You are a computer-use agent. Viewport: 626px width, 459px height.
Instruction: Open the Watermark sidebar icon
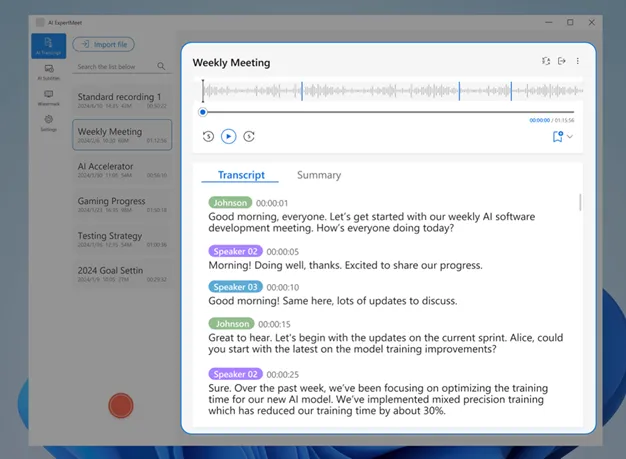[x=48, y=97]
